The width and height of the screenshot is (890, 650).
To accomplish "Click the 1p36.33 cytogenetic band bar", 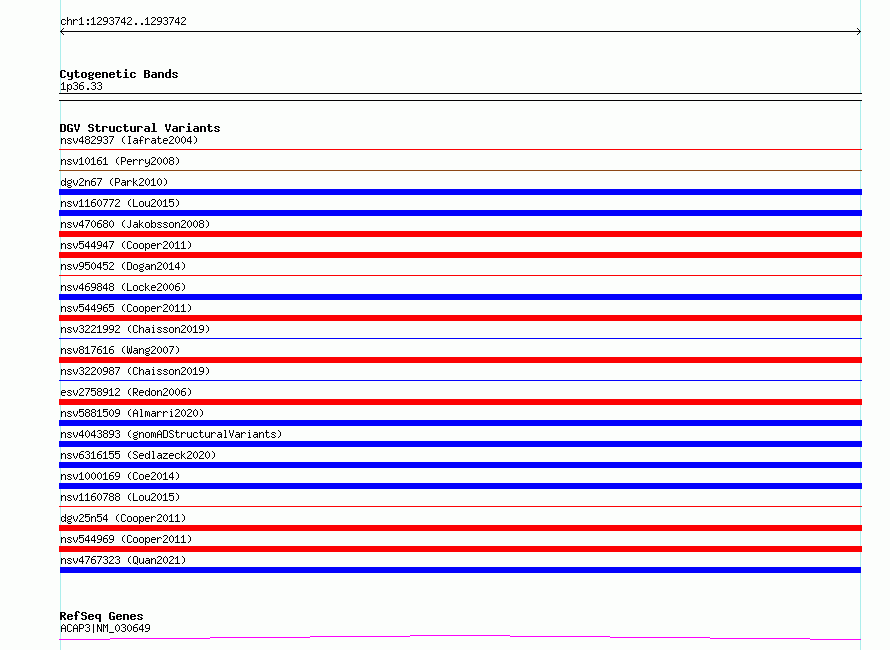I will point(460,97).
